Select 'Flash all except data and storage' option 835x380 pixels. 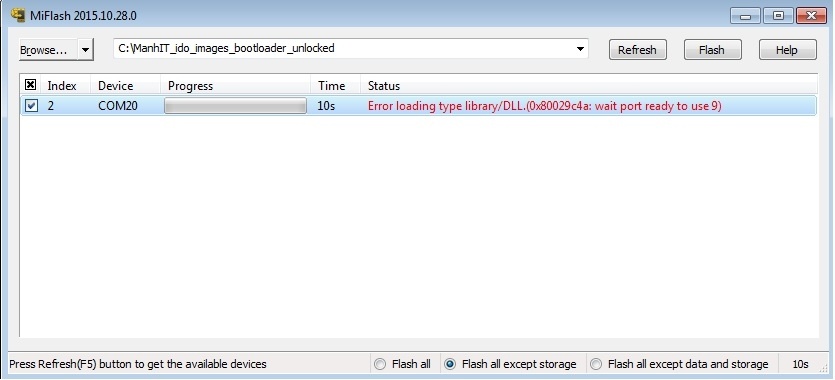tap(596, 364)
